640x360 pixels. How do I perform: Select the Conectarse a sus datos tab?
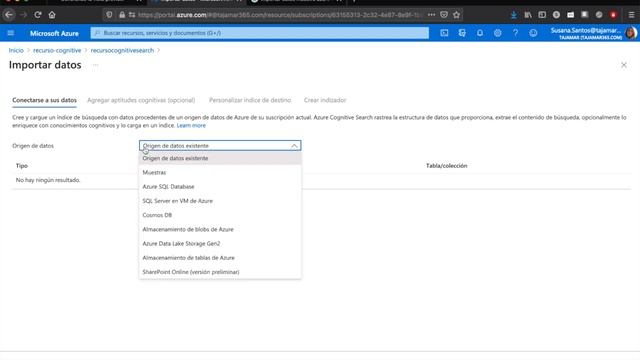[44, 100]
